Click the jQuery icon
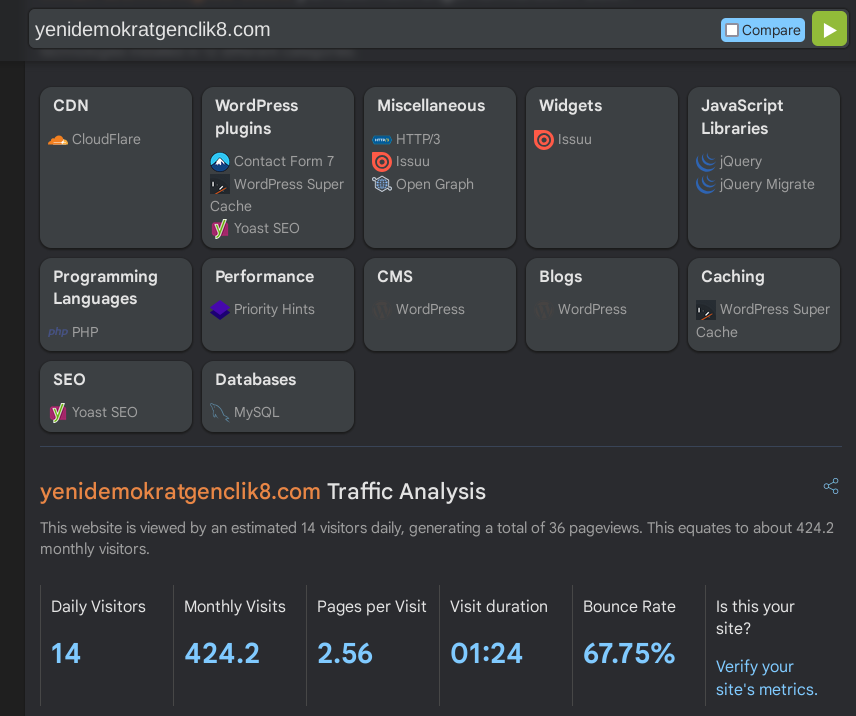The image size is (856, 716). (x=706, y=162)
